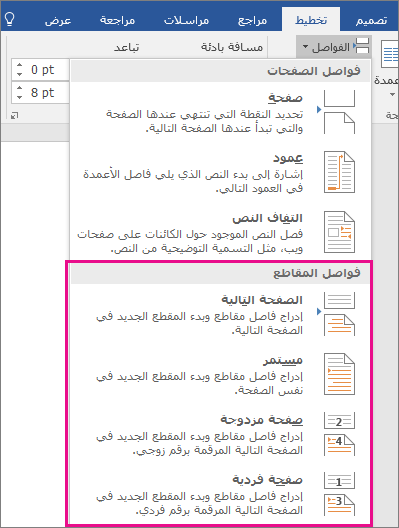Choose التفاف النص (Text Wrapping) break

coord(221,232)
